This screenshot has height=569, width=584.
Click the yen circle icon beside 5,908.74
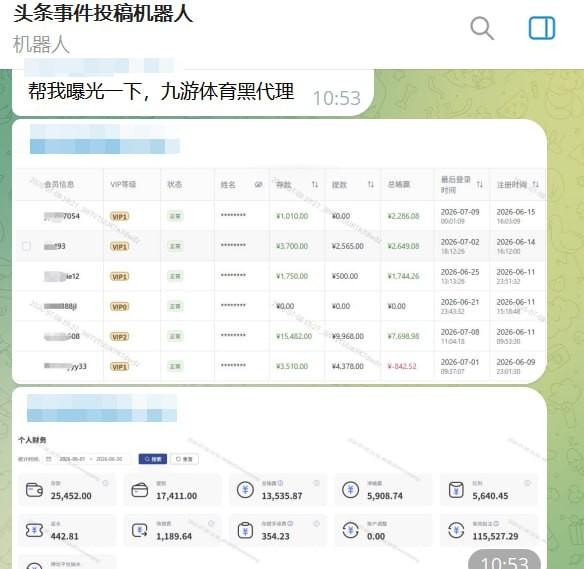[350, 490]
